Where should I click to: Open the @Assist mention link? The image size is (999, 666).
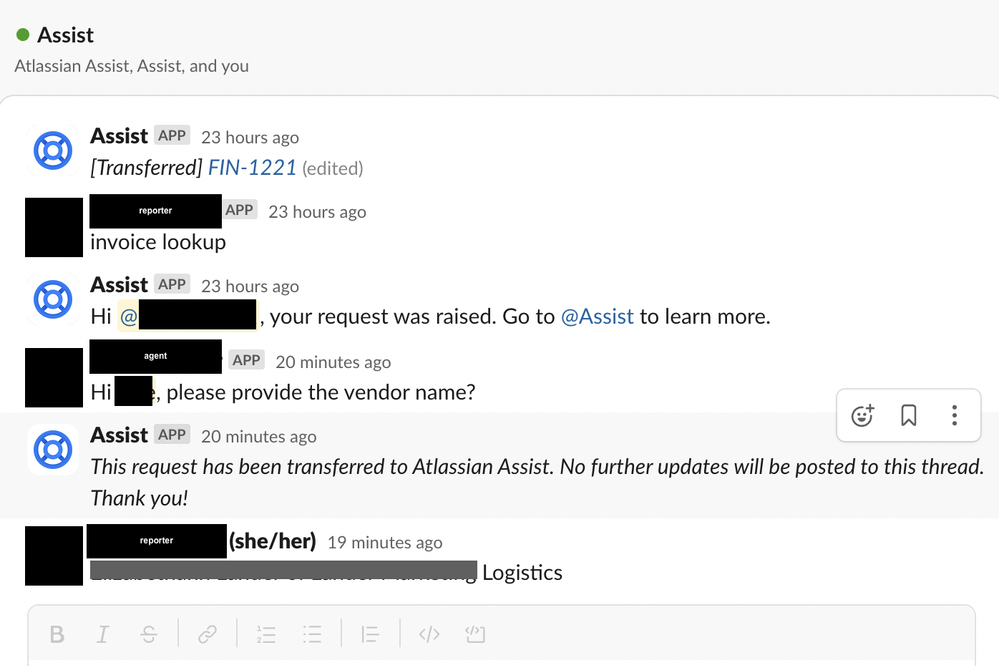tap(597, 316)
